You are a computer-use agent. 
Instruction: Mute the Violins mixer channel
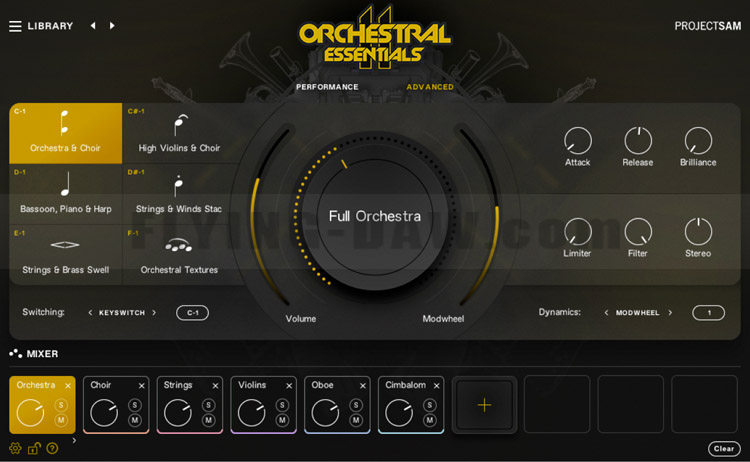point(282,420)
